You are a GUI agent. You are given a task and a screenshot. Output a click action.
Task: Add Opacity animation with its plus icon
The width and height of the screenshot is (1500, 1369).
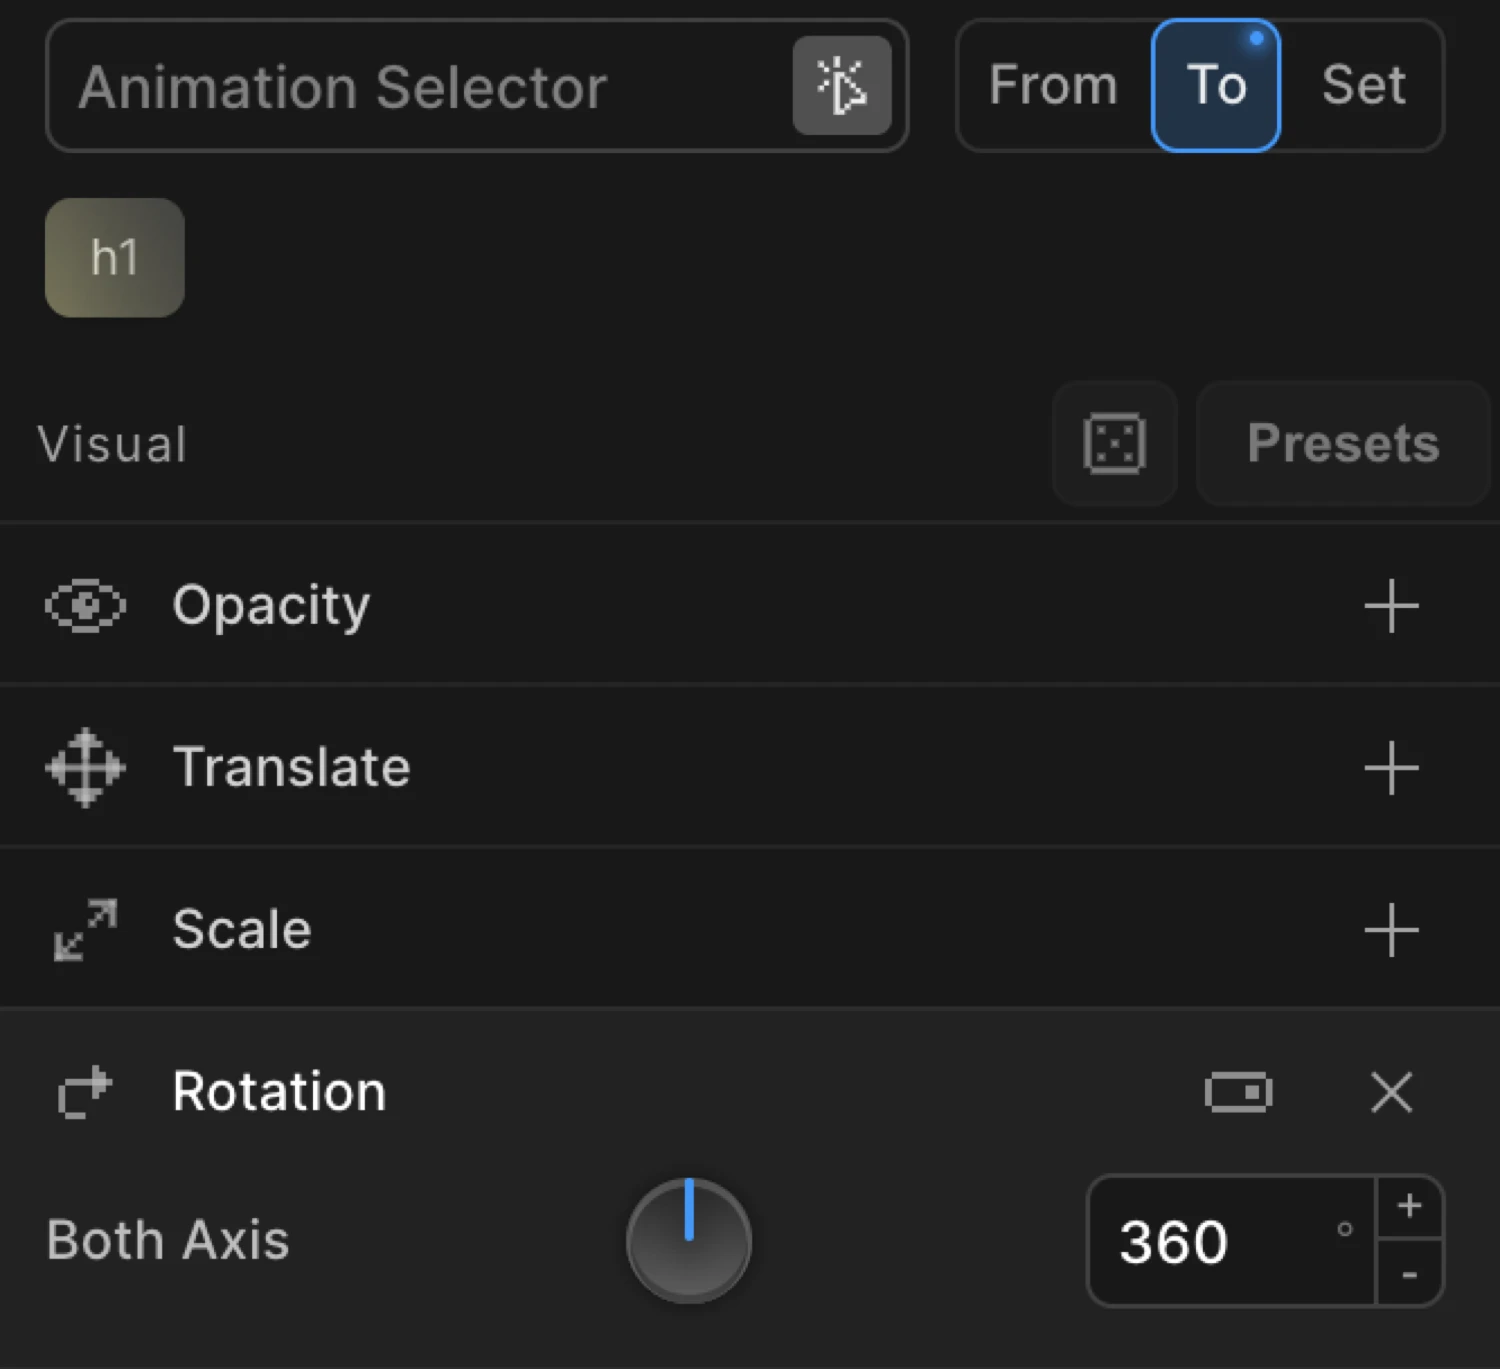point(1390,605)
